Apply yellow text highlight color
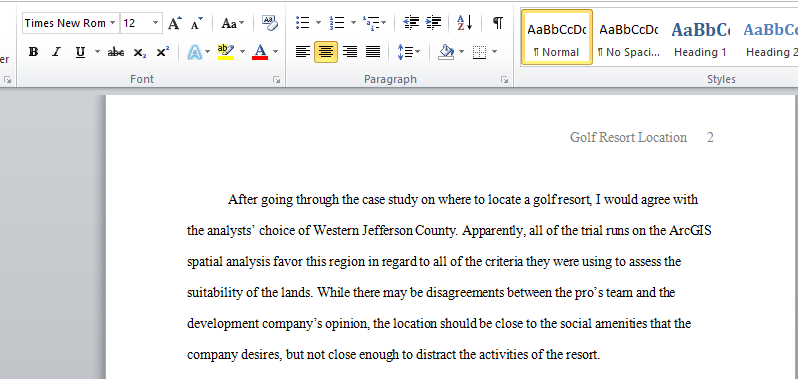The width and height of the screenshot is (798, 379). coord(225,52)
